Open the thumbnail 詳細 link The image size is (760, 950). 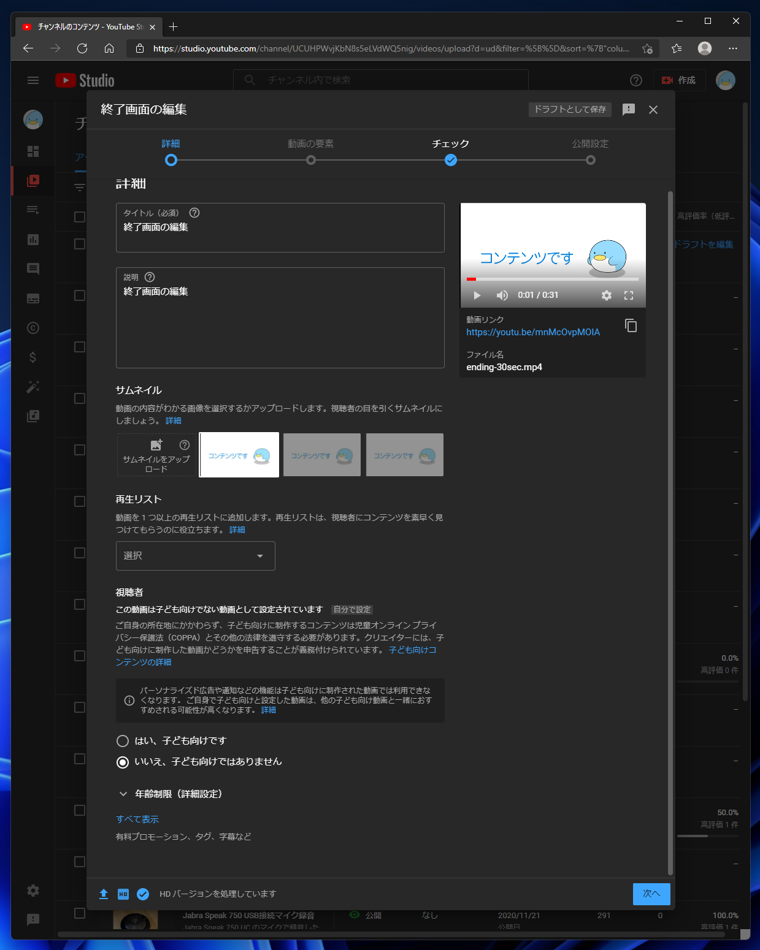click(173, 420)
